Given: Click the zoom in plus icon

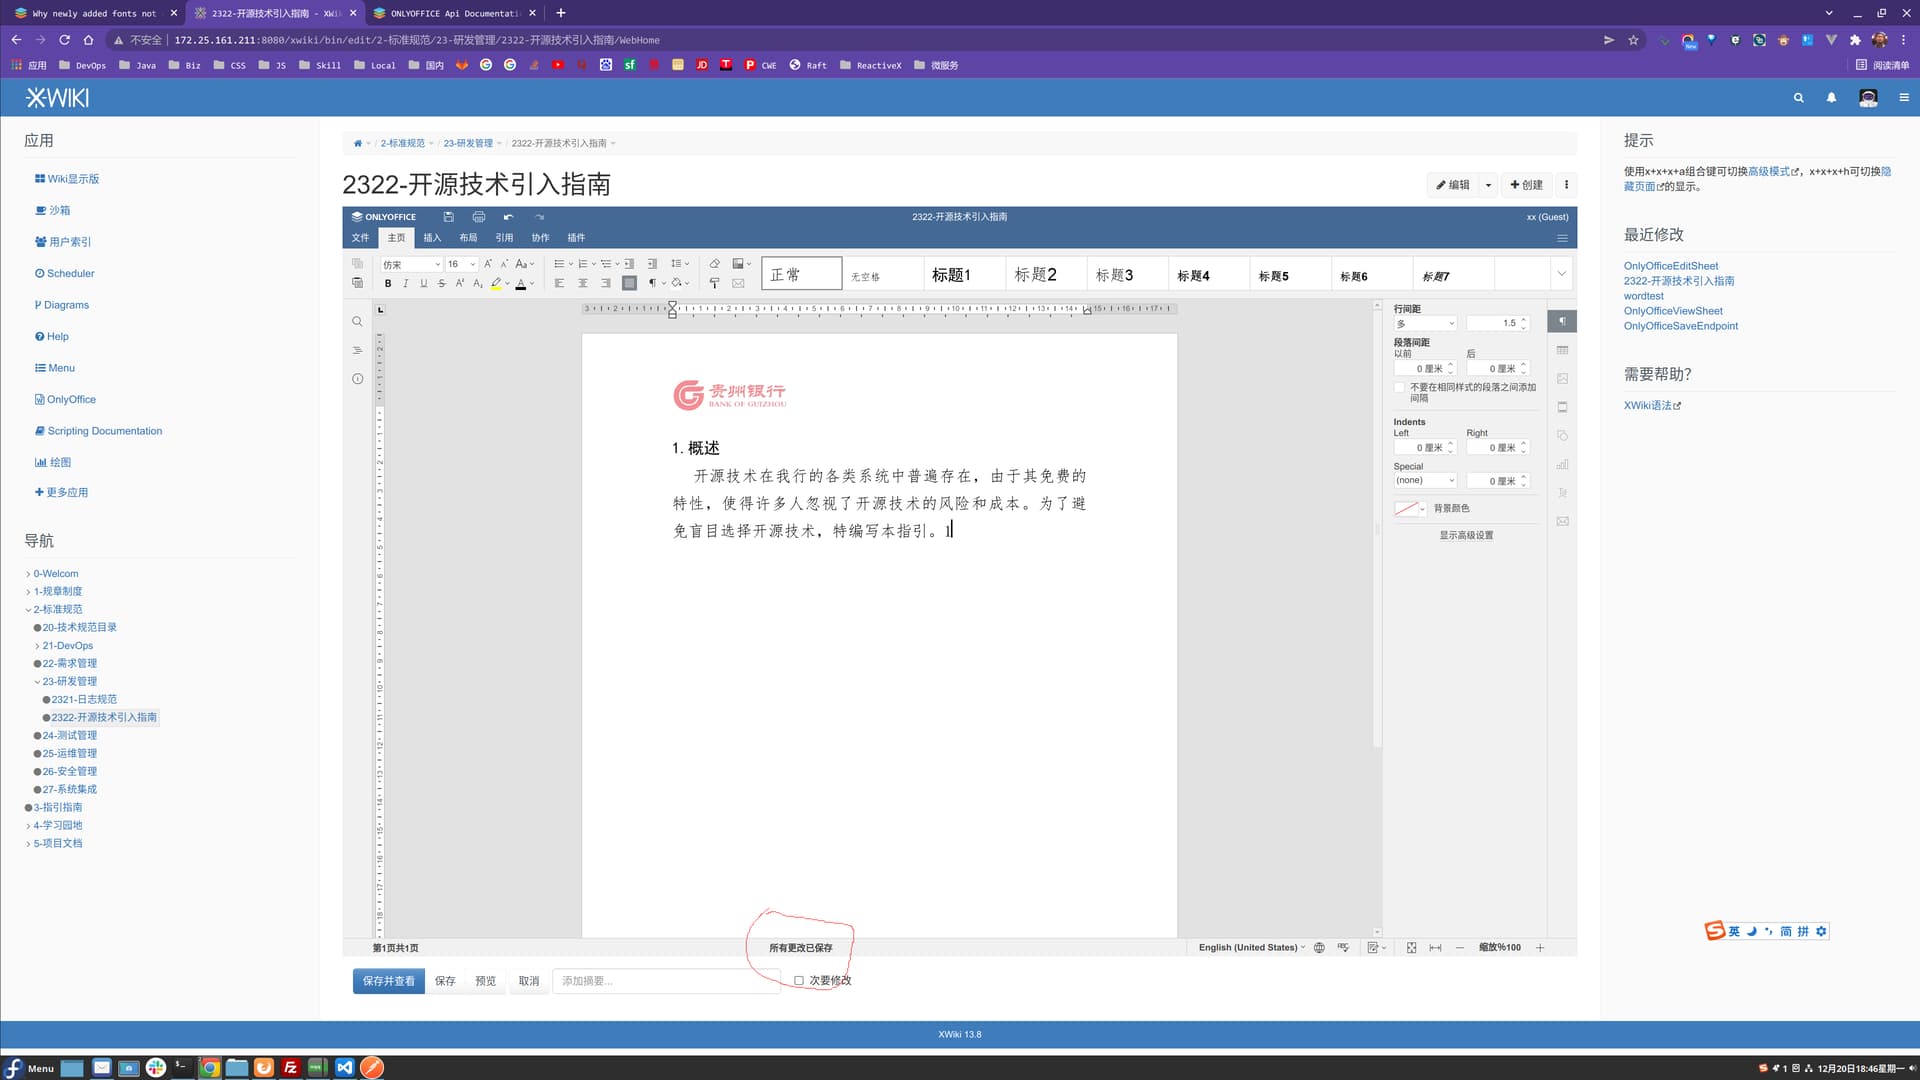Looking at the screenshot, I should [1540, 948].
